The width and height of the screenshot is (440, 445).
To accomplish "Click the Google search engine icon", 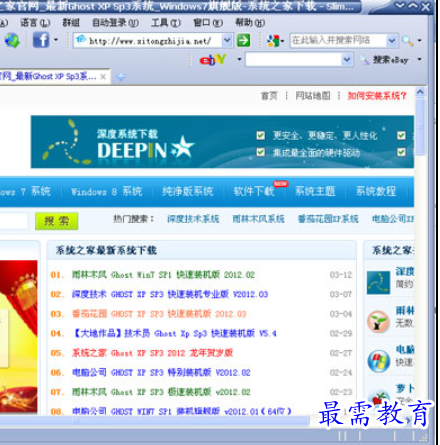I will [273, 41].
